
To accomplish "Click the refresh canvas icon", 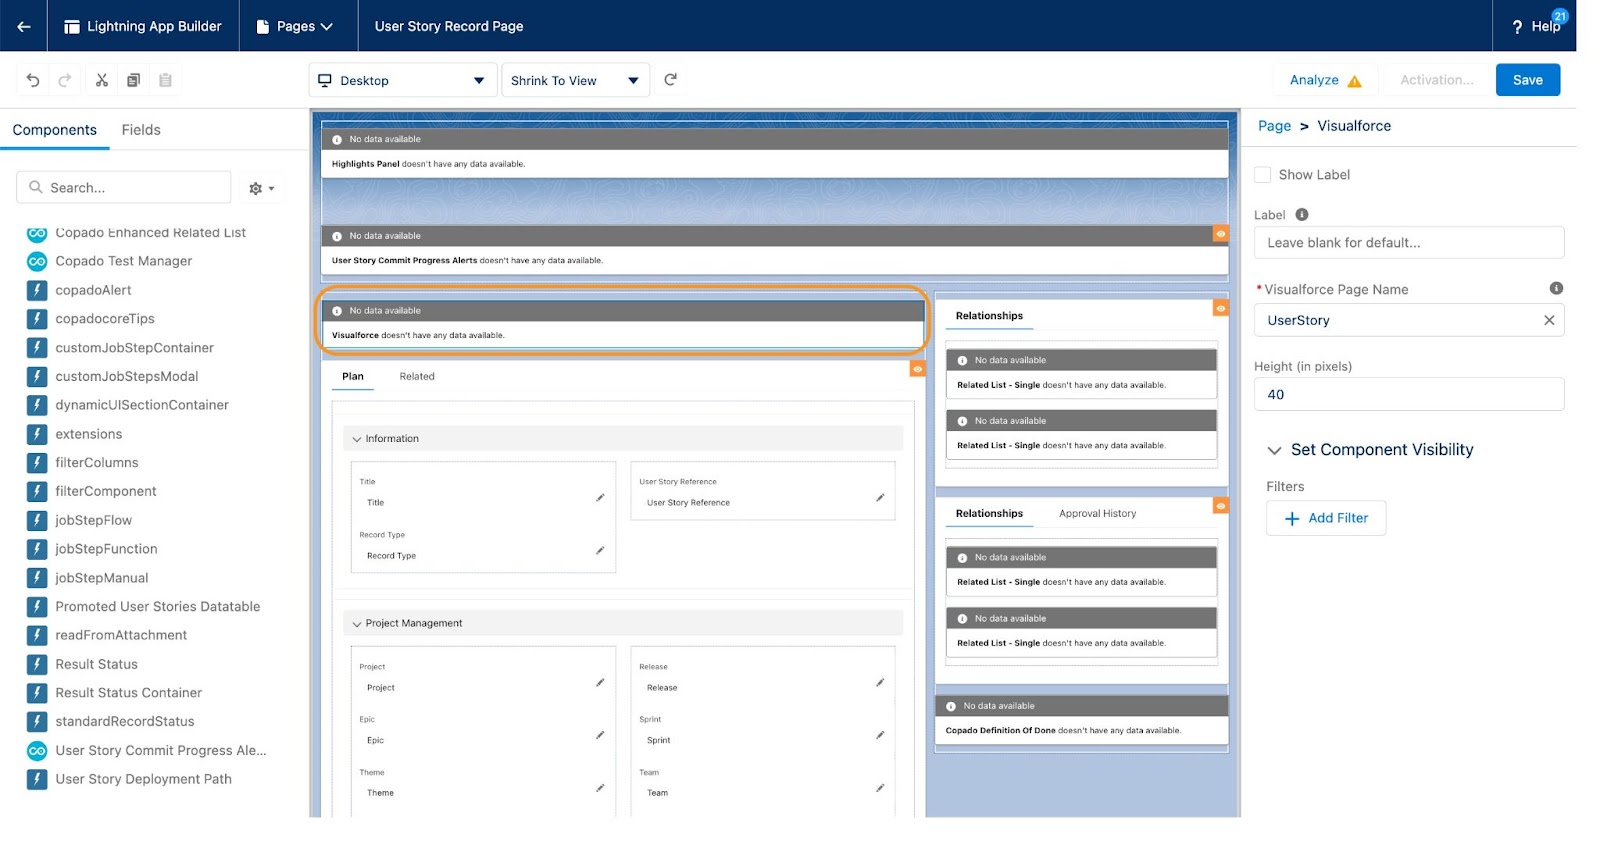I will coord(671,80).
